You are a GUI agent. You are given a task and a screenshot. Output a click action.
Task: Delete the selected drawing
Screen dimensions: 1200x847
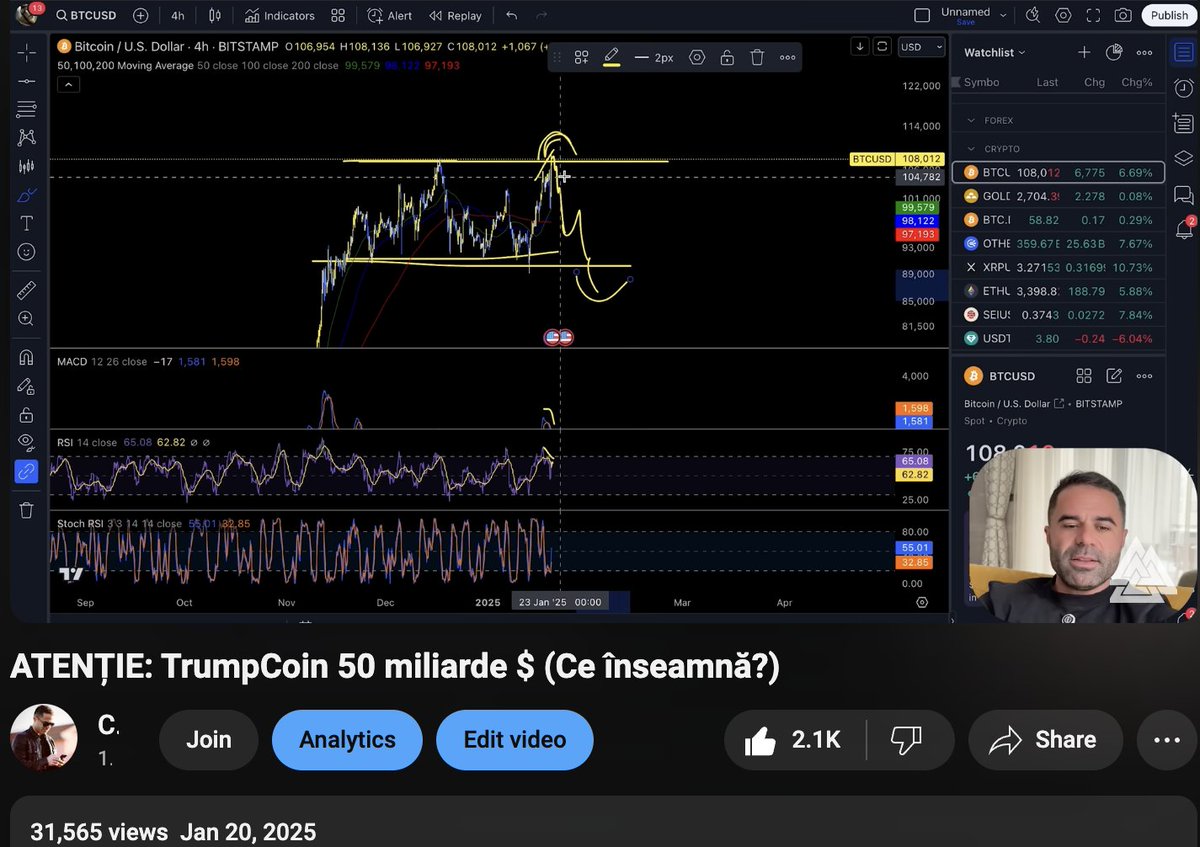(x=757, y=57)
